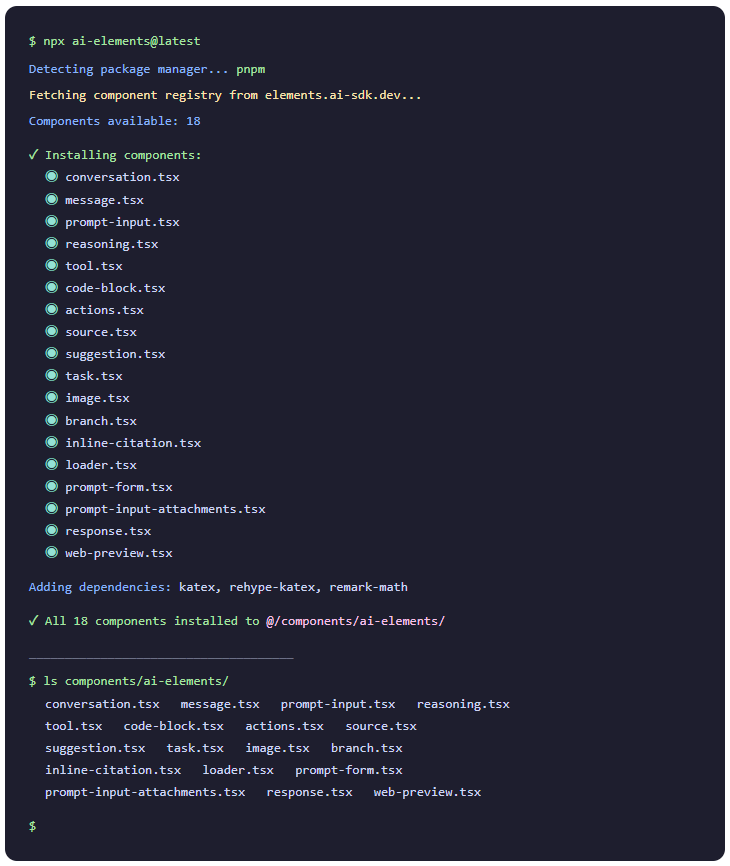Select loader.tsx in the installing list
This screenshot has width=730, height=866.
(101, 464)
